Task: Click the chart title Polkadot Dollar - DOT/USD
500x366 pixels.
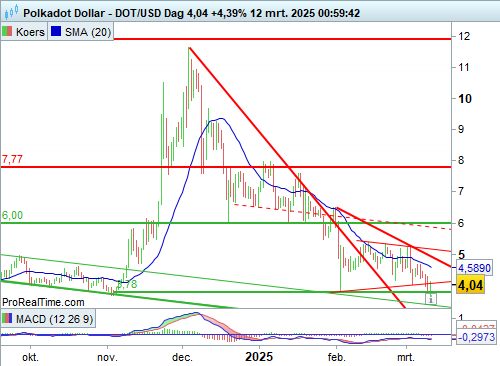Action: pyautogui.click(x=93, y=13)
